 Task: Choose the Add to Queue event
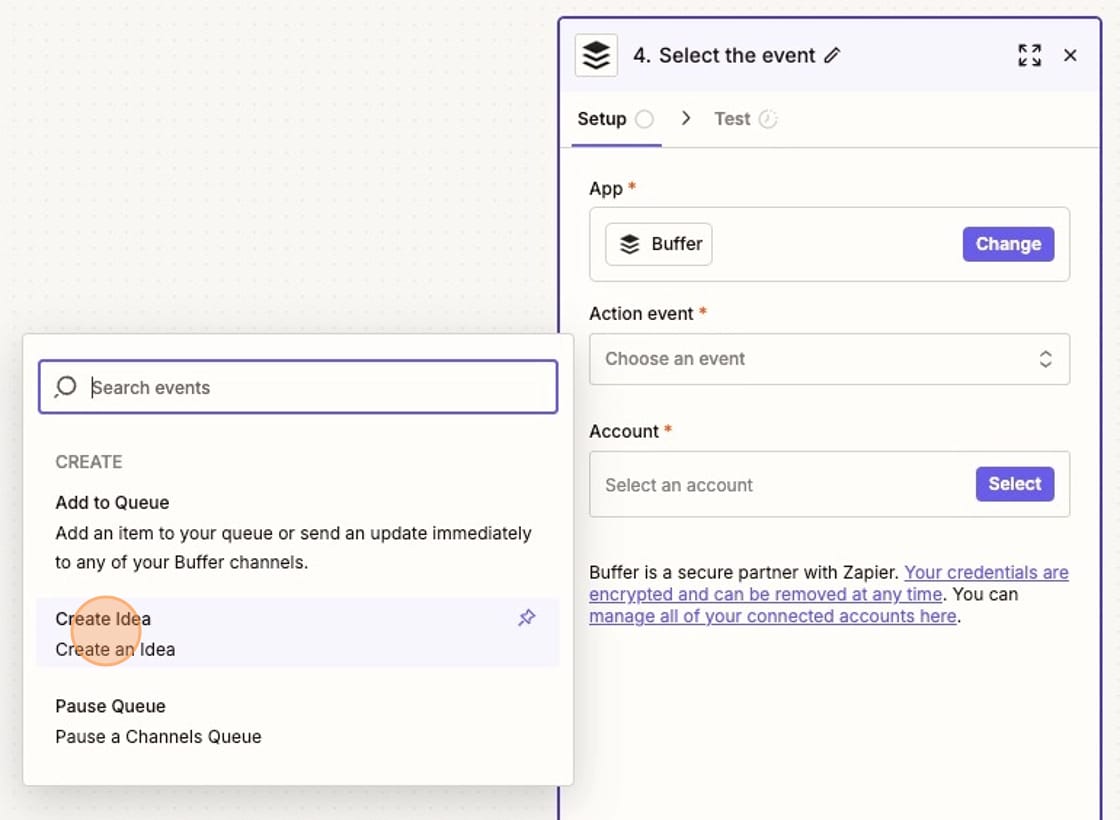(x=298, y=532)
